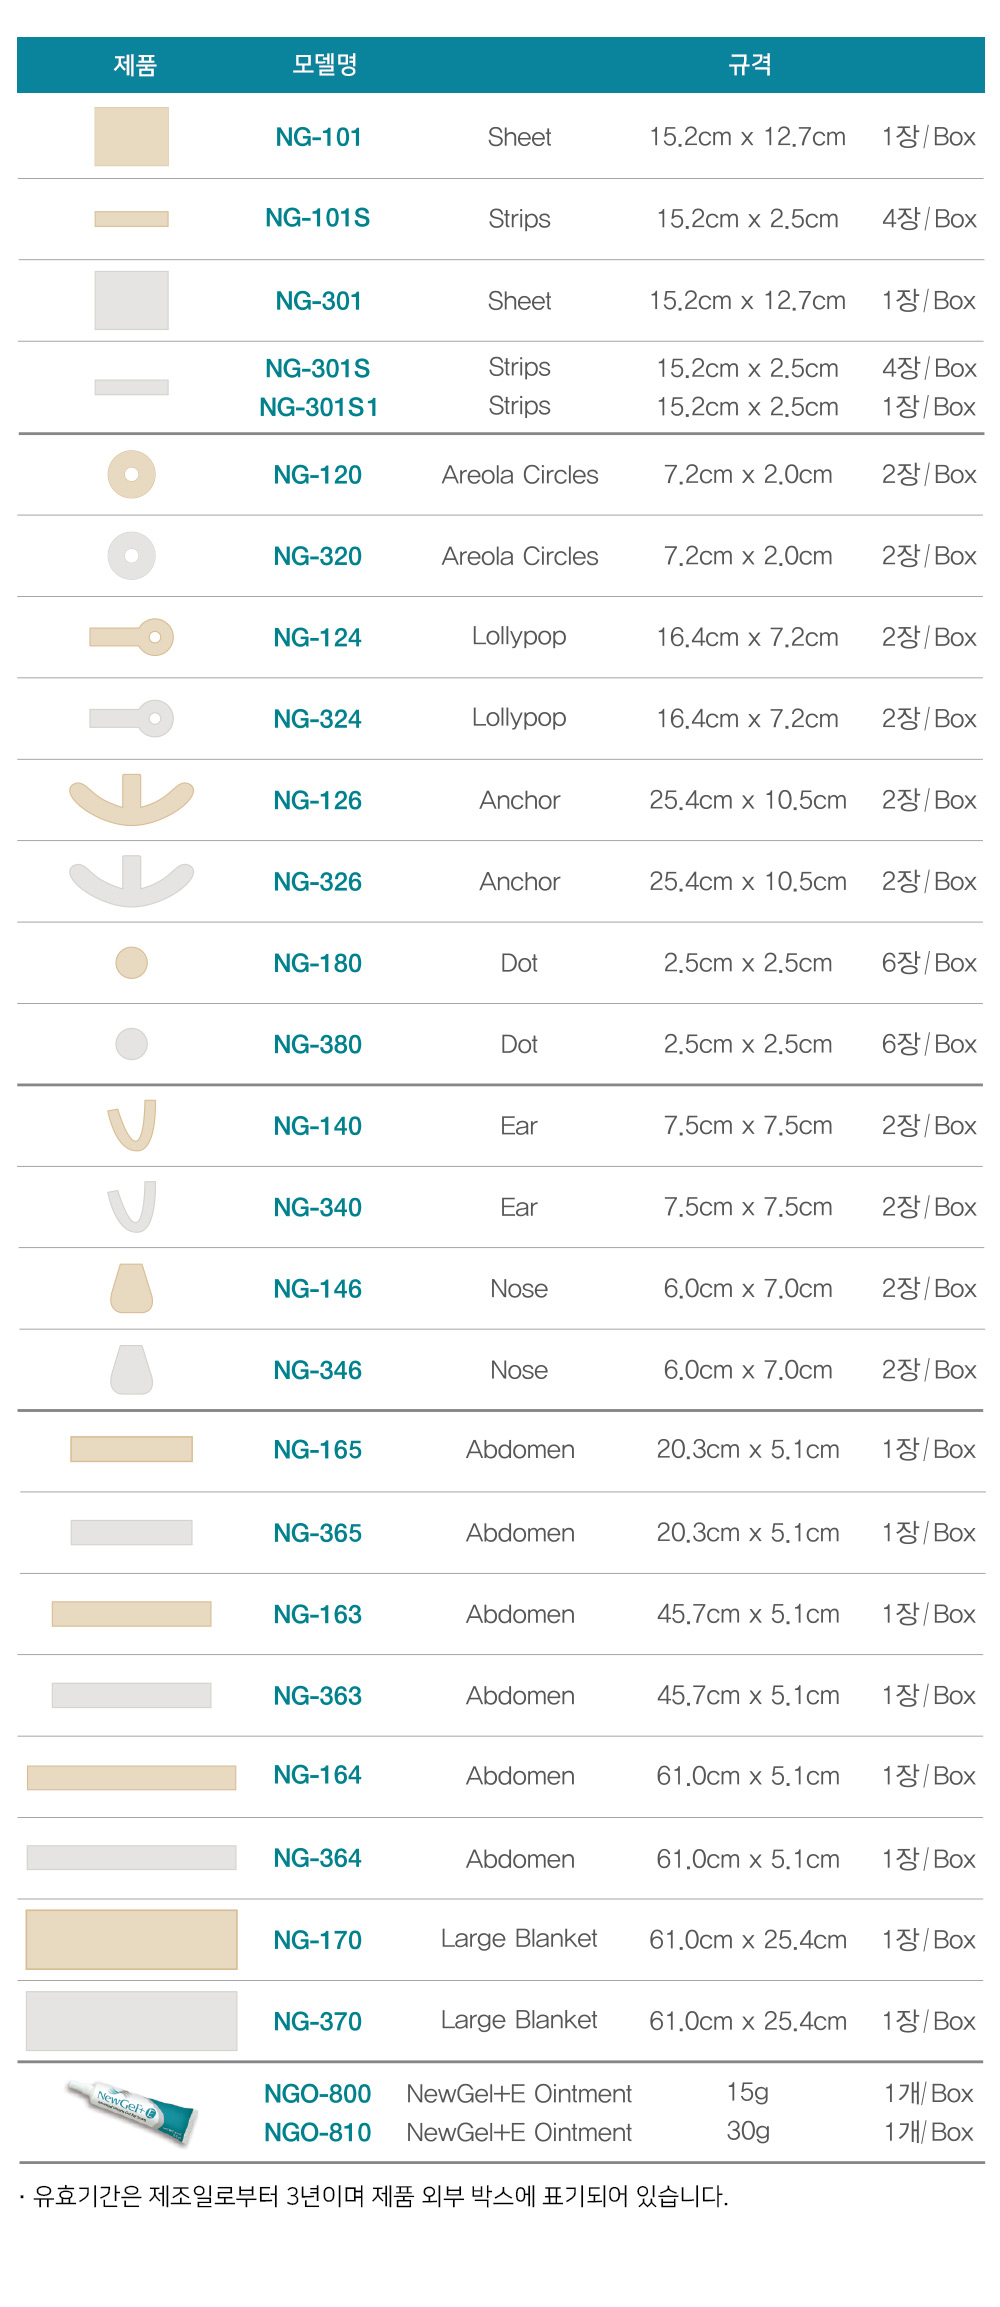Click the beige NG-170 Large Blanket swatch
Image resolution: width=1000 pixels, height=2307 pixels.
click(x=131, y=1939)
